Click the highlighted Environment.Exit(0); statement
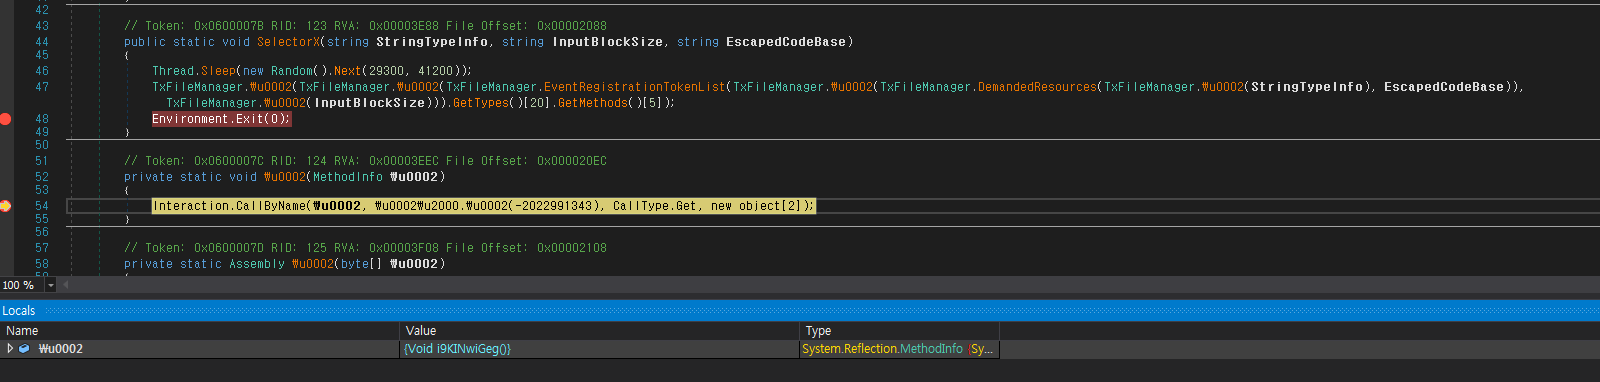Screen dimensions: 1600x382 point(221,119)
